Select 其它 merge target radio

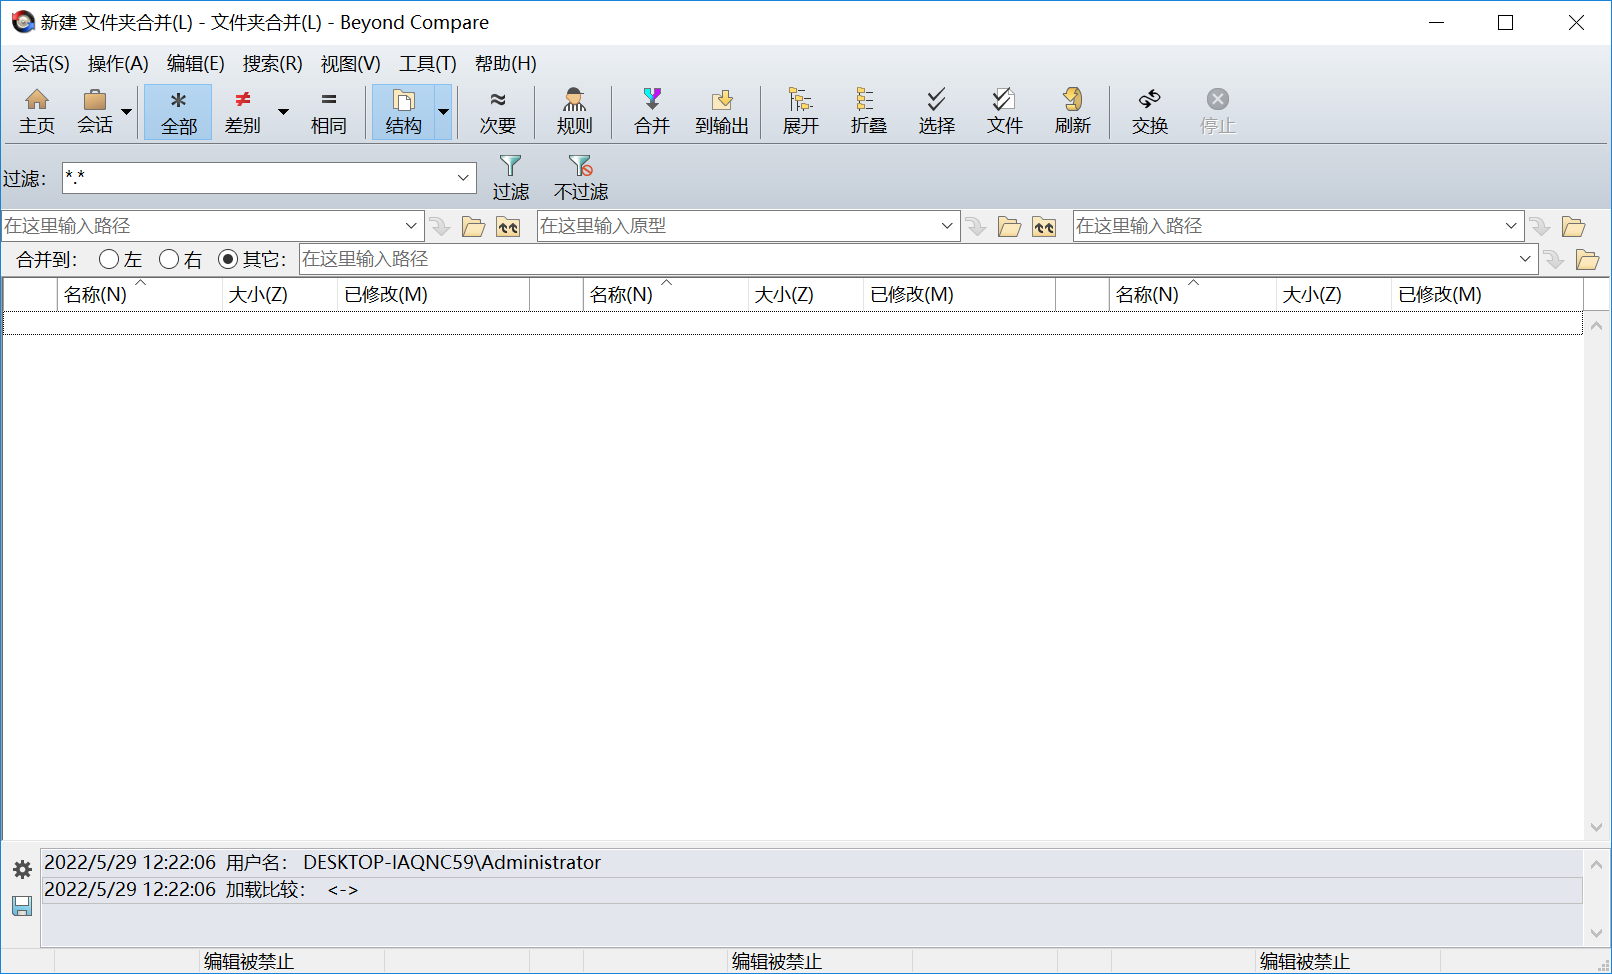[252, 260]
